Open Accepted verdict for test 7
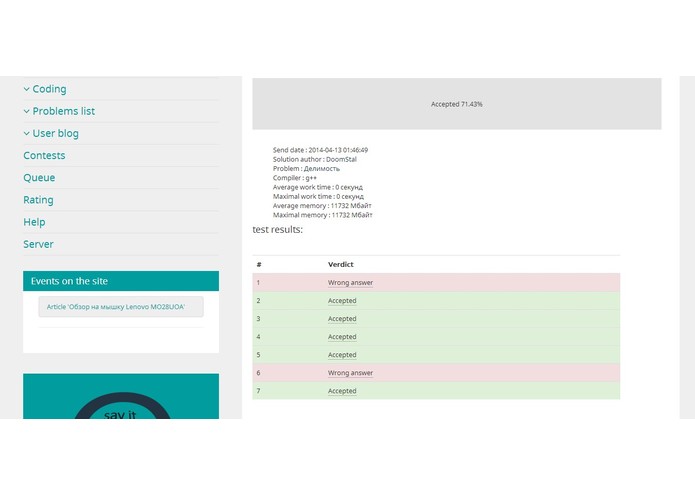 pos(342,391)
